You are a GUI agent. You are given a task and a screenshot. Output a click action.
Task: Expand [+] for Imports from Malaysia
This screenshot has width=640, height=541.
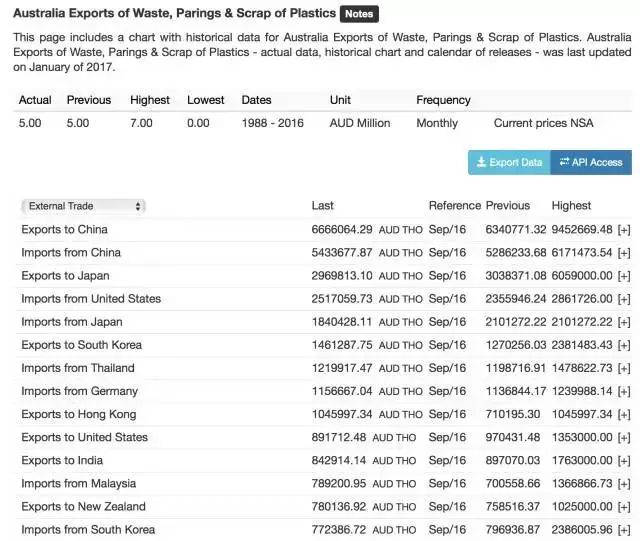point(624,484)
